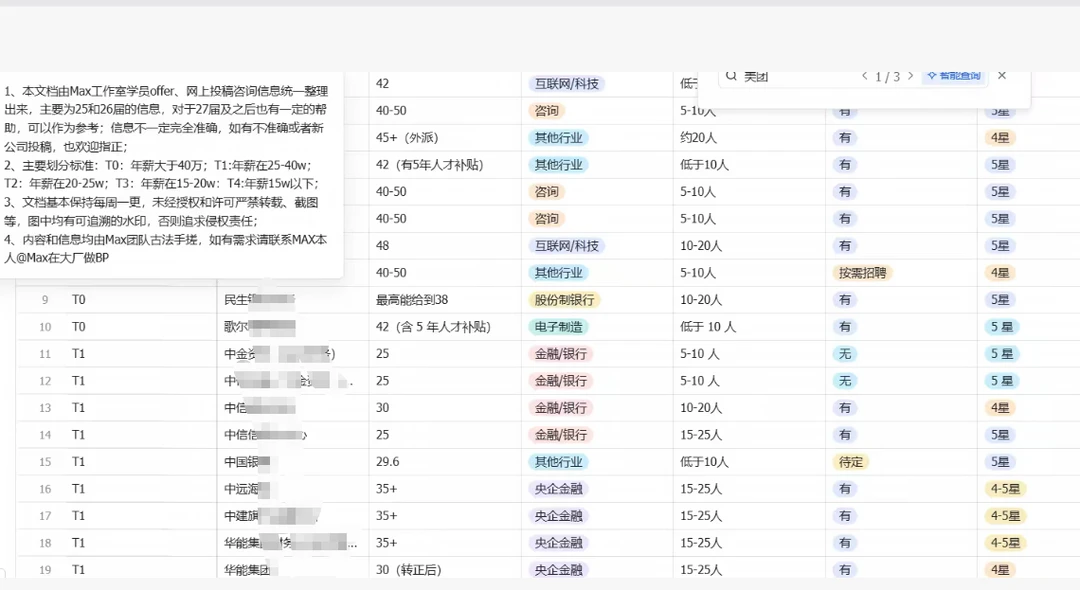Go to the next search match arrow
1080x590 pixels.
[911, 76]
